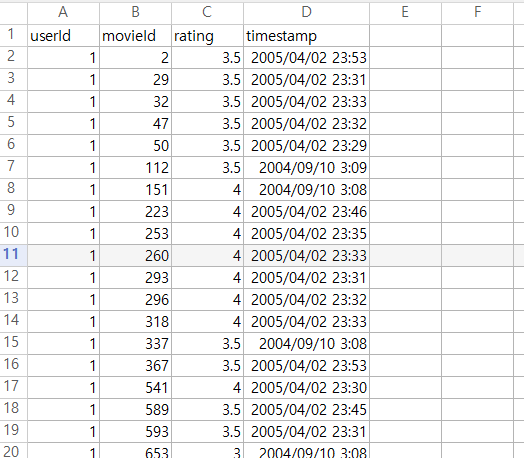The height and width of the screenshot is (458, 524).
Task: Select movieId cell with value 296
Action: [x=135, y=299]
